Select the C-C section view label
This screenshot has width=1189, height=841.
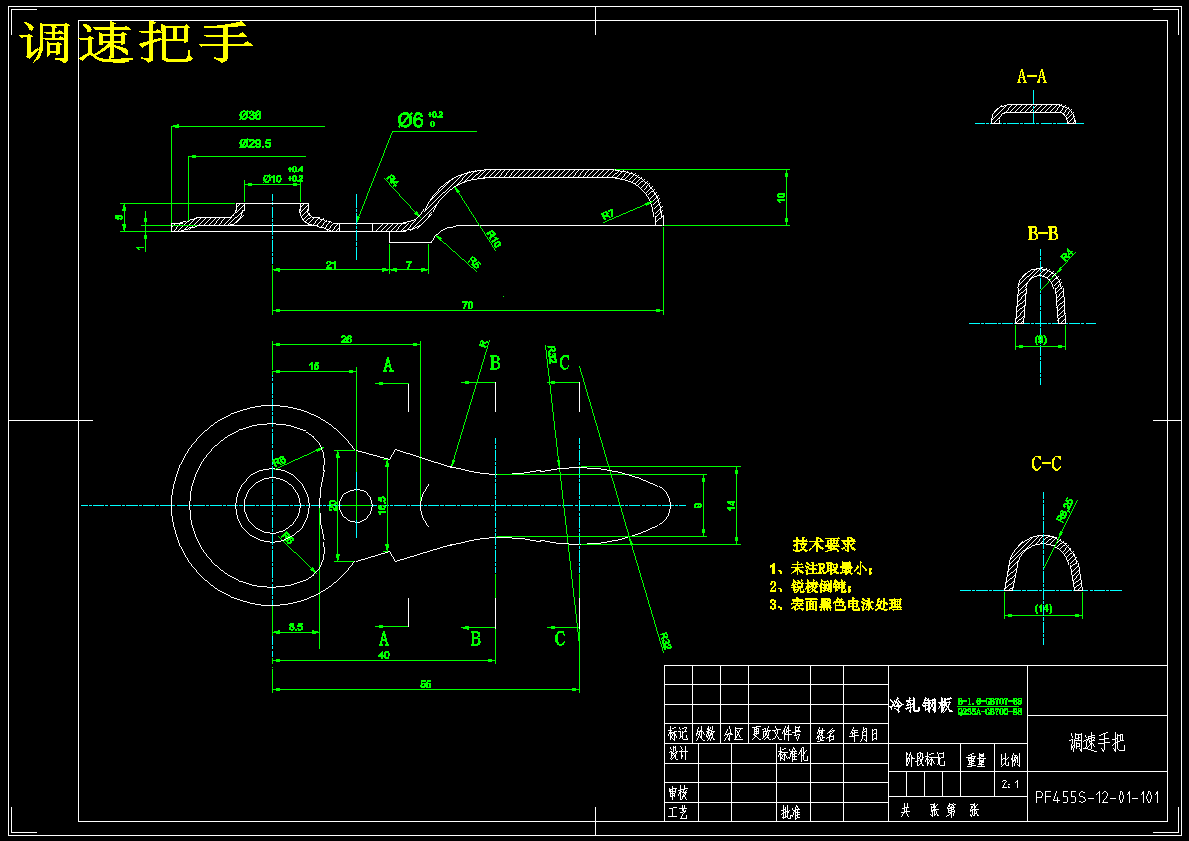tap(1046, 464)
